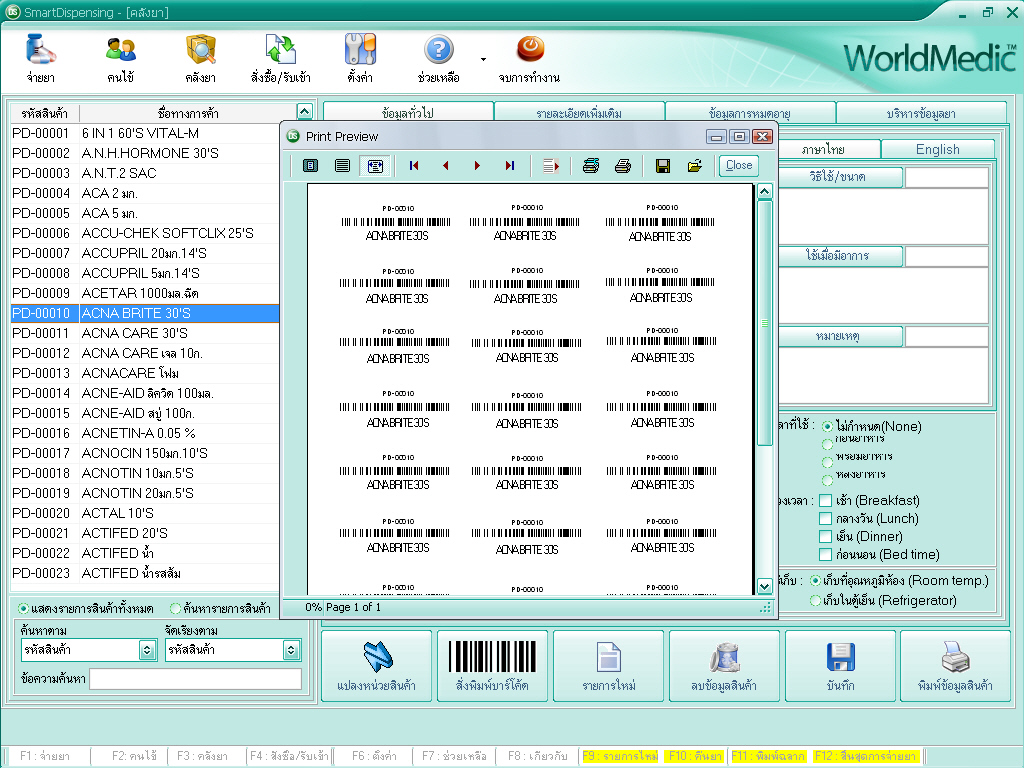
Task: Click the product list scroll-up arrow
Action: 304,111
